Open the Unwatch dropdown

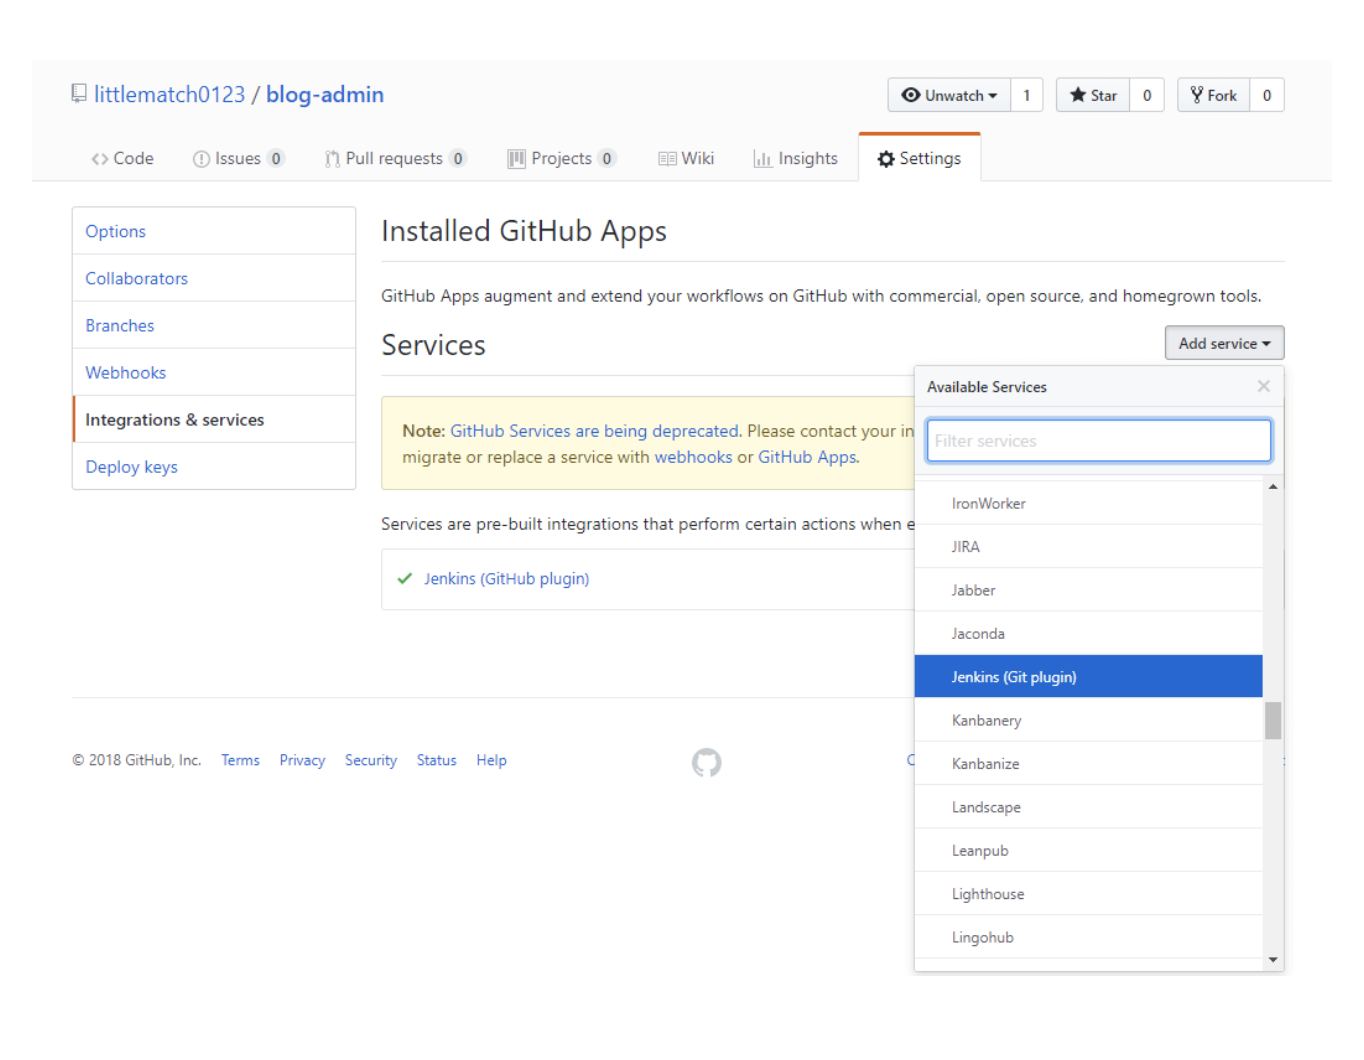949,95
